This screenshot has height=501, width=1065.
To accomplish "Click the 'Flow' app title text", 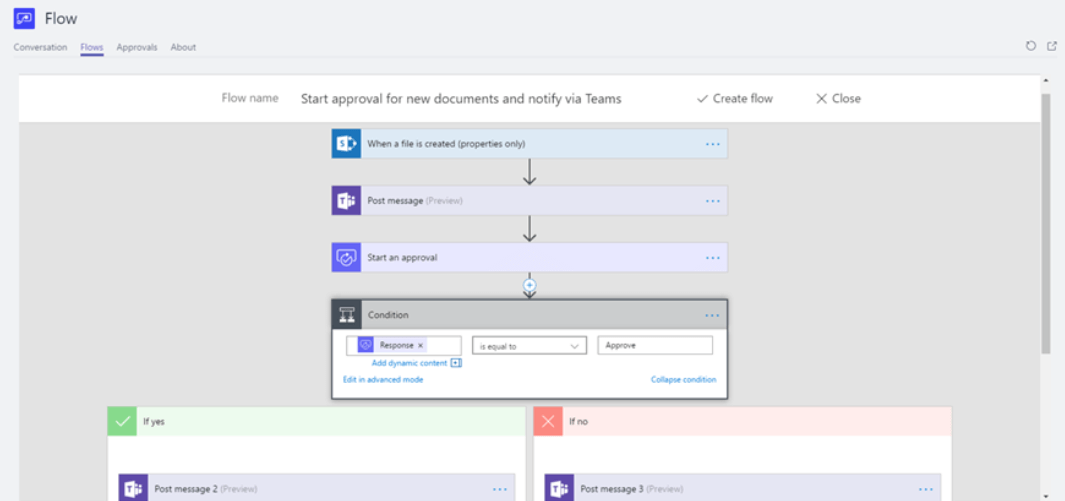I will tap(61, 19).
